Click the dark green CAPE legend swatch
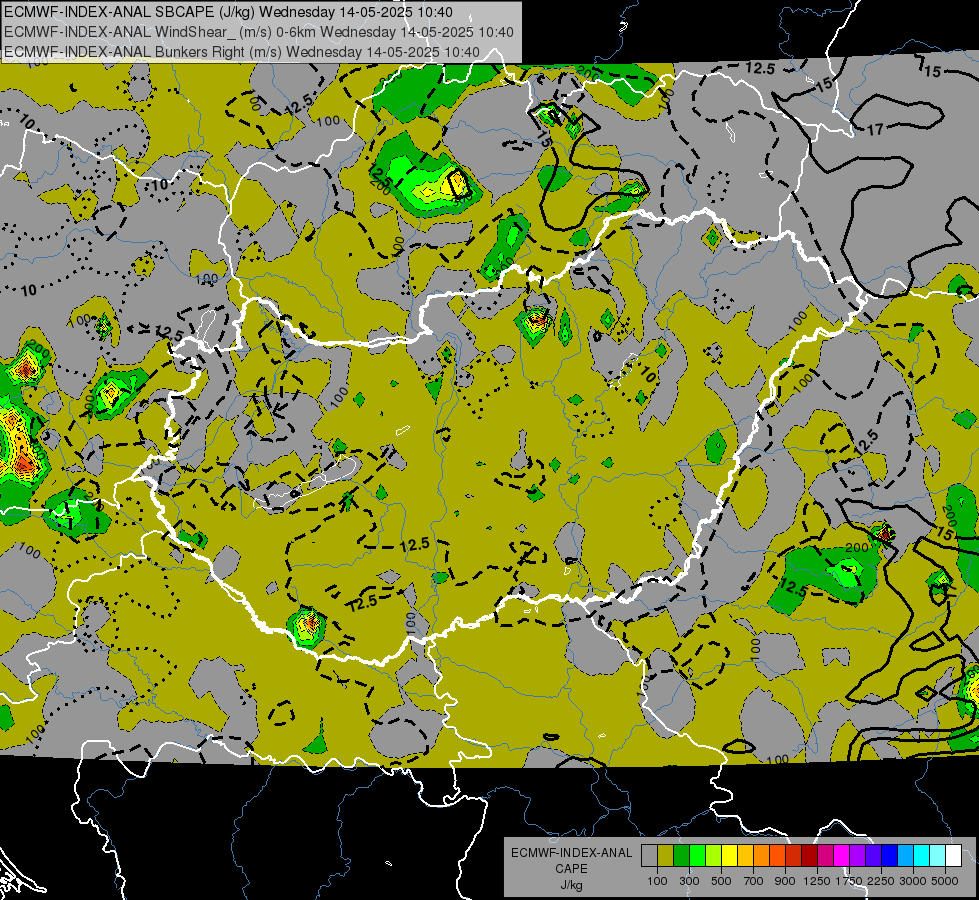The height and width of the screenshot is (900, 979). tap(681, 856)
